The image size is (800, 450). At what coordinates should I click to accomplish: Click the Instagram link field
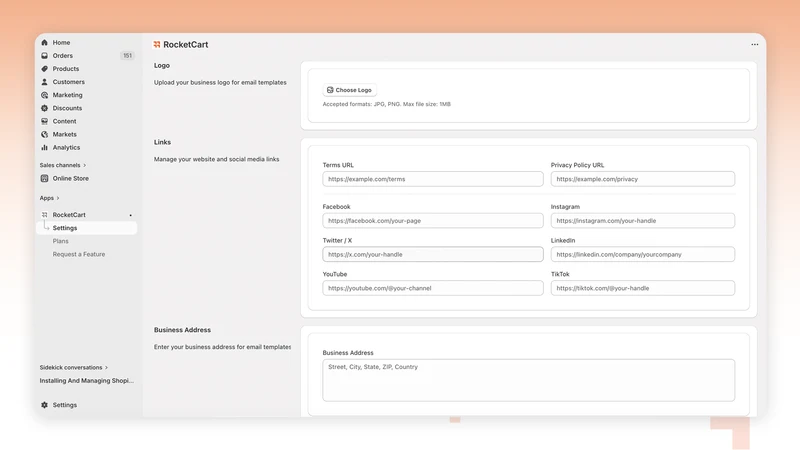(x=643, y=220)
